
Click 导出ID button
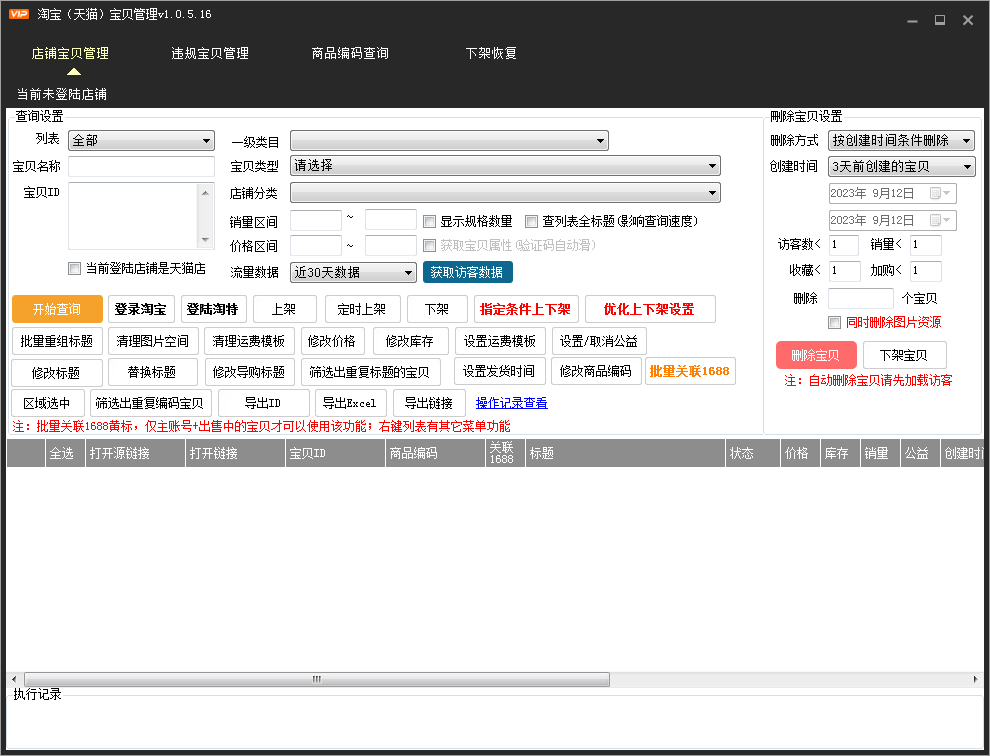tap(264, 403)
